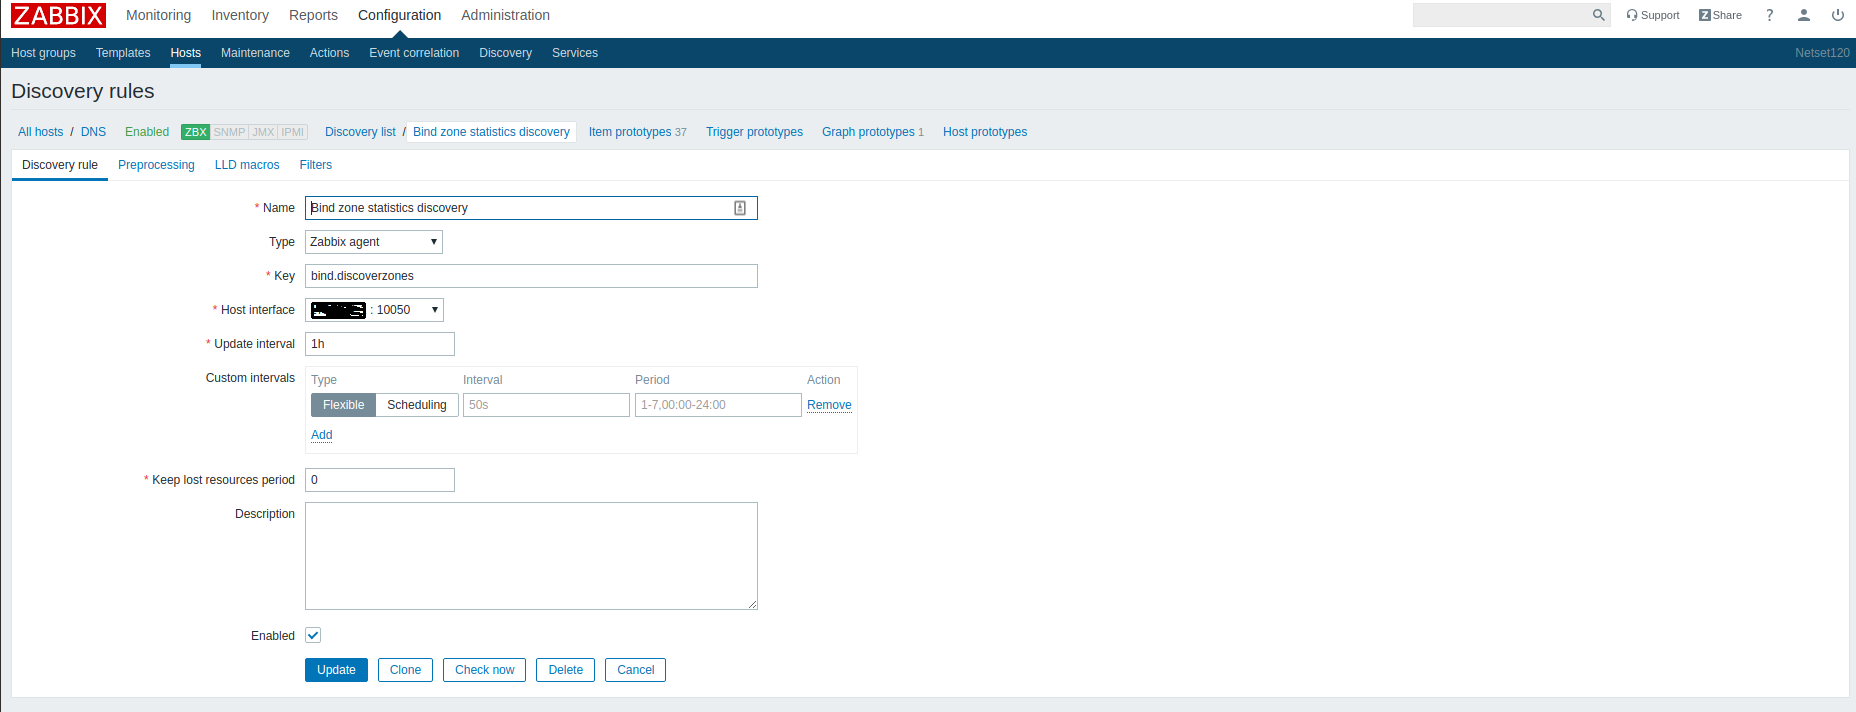The width and height of the screenshot is (1856, 712).
Task: Click the Check now button
Action: 484,670
